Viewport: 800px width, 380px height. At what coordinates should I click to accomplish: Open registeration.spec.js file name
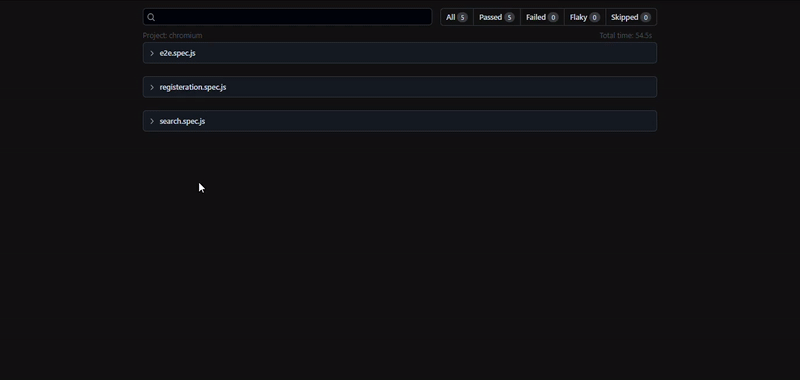click(x=193, y=87)
